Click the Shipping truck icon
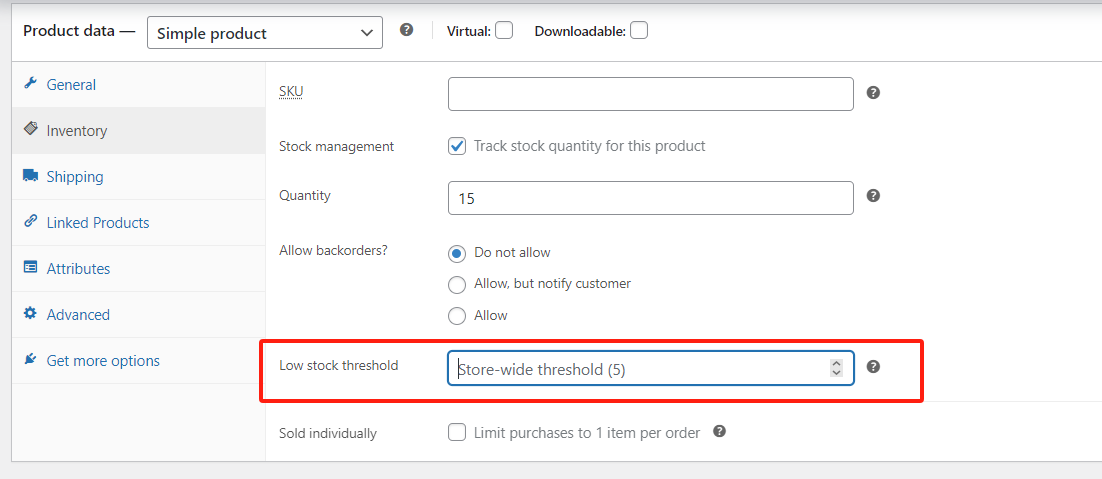1102x479 pixels. click(30, 176)
